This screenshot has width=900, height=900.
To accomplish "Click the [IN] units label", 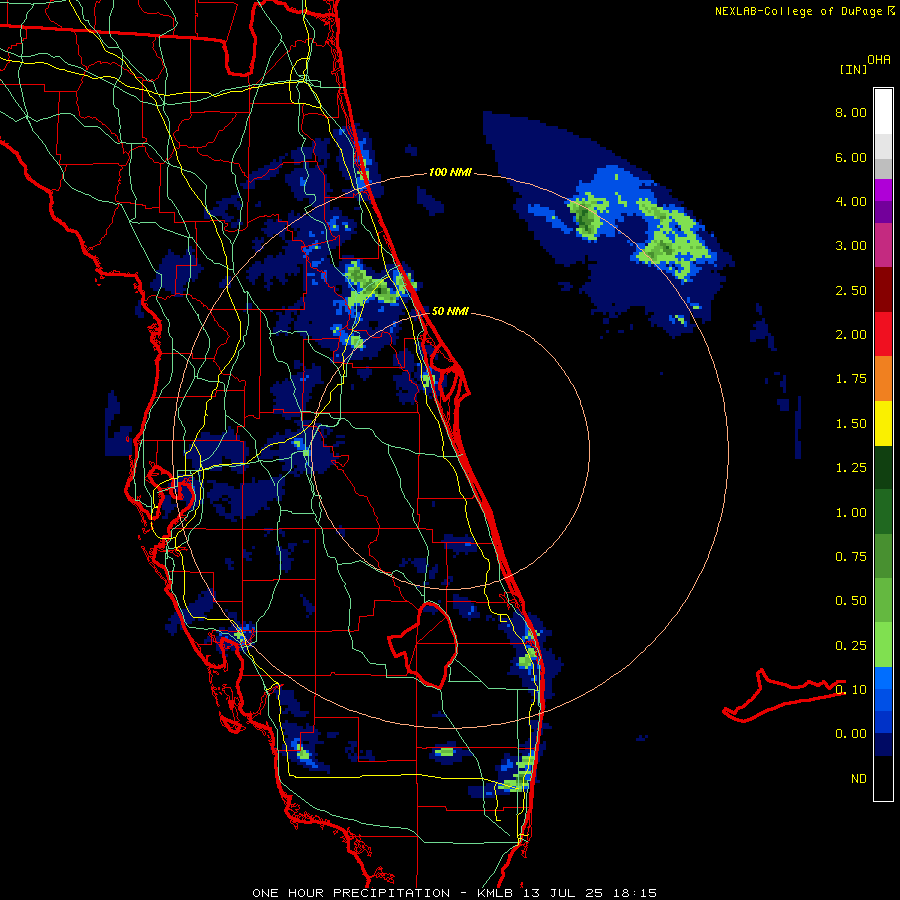I will [x=853, y=69].
